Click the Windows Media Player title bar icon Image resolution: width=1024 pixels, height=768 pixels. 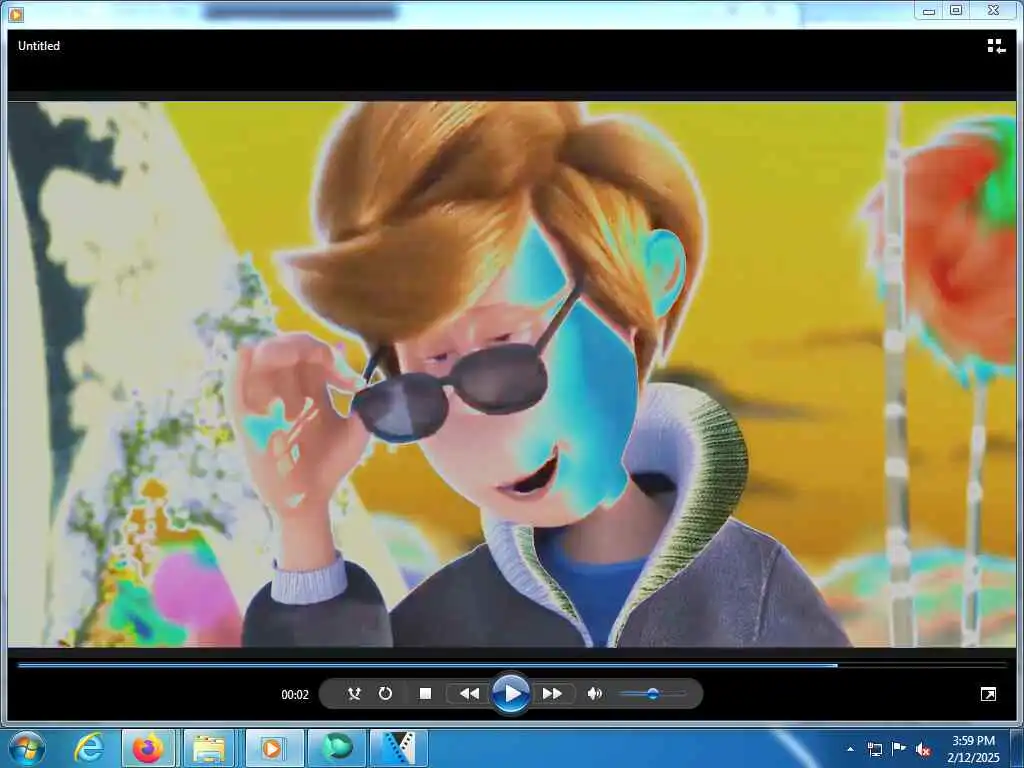[x=16, y=14]
